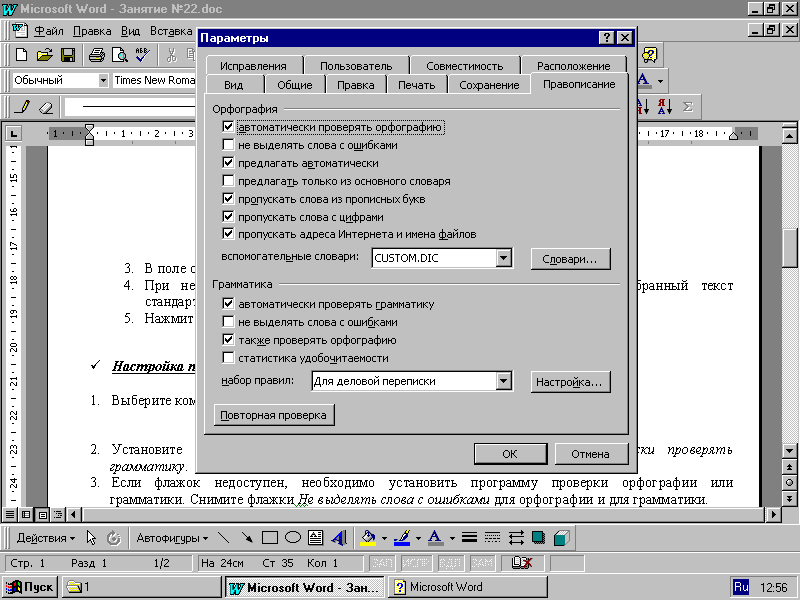
Task: Open Line Style options icon
Action: point(469,538)
